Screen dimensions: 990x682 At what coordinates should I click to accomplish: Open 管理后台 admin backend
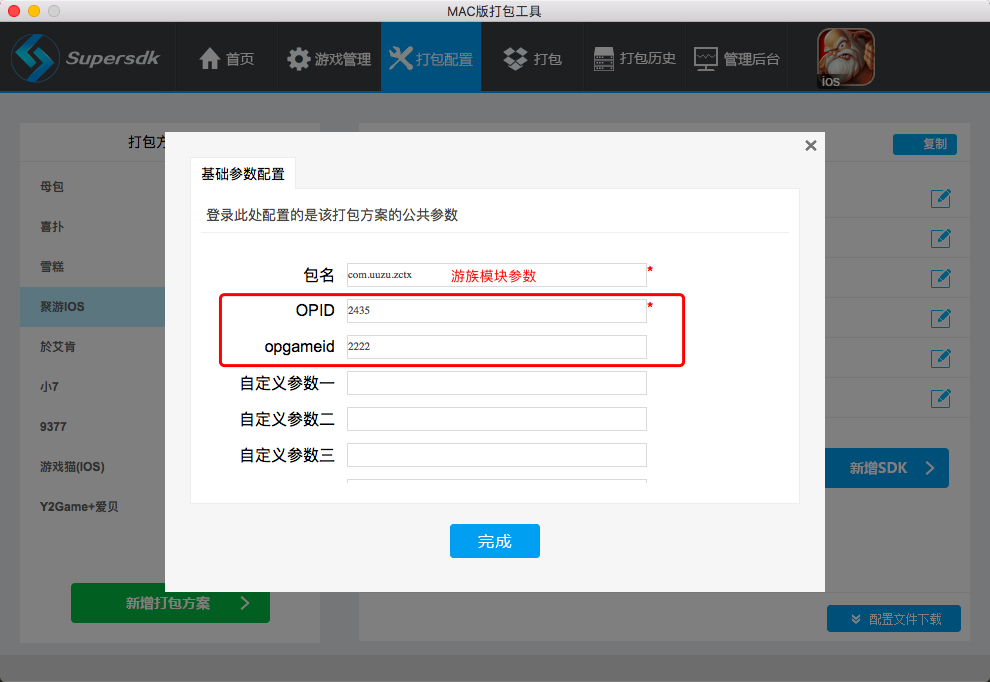736,59
